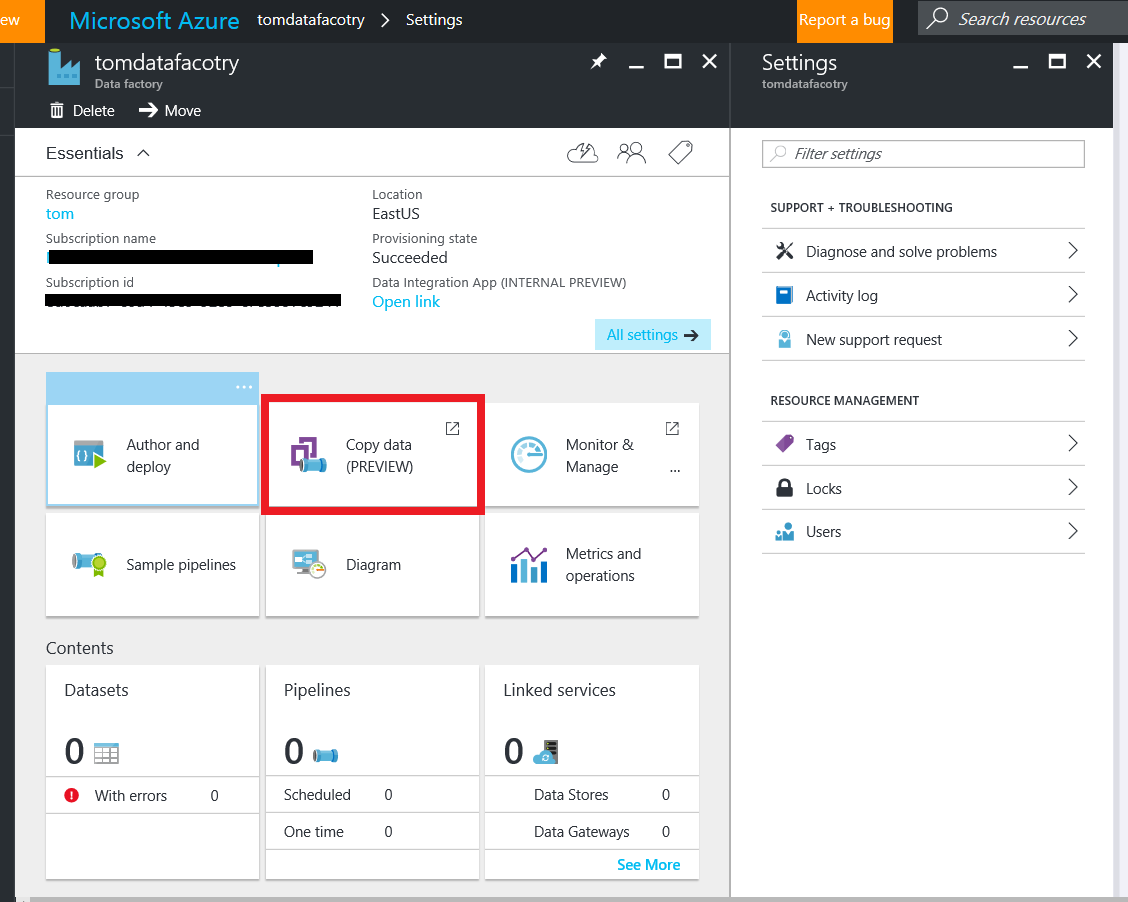Open the Locks settings entry
The image size is (1128, 902).
(x=923, y=488)
